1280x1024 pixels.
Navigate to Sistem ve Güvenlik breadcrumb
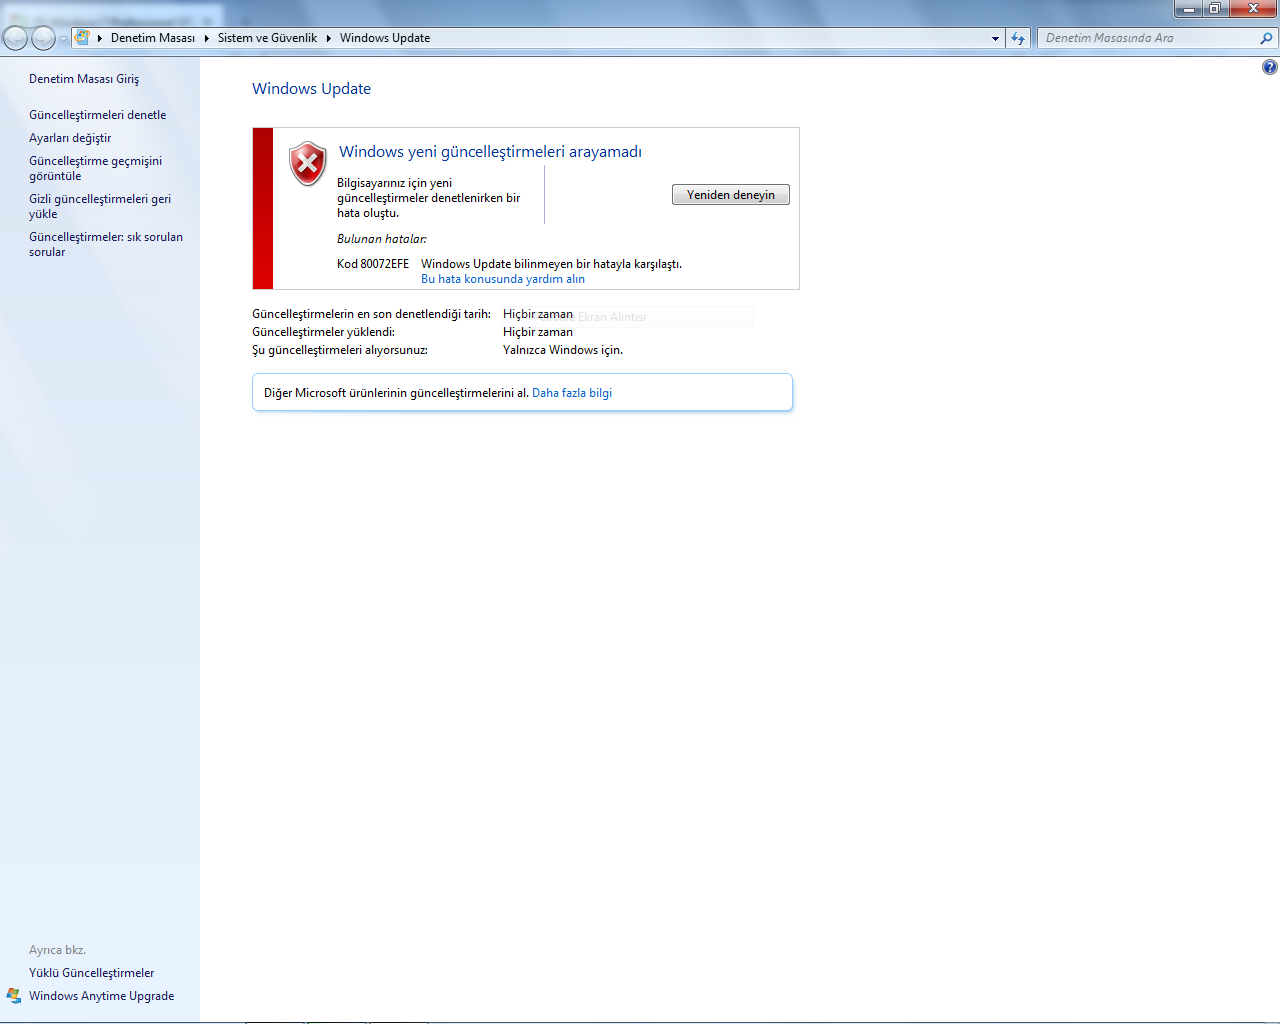pyautogui.click(x=267, y=38)
